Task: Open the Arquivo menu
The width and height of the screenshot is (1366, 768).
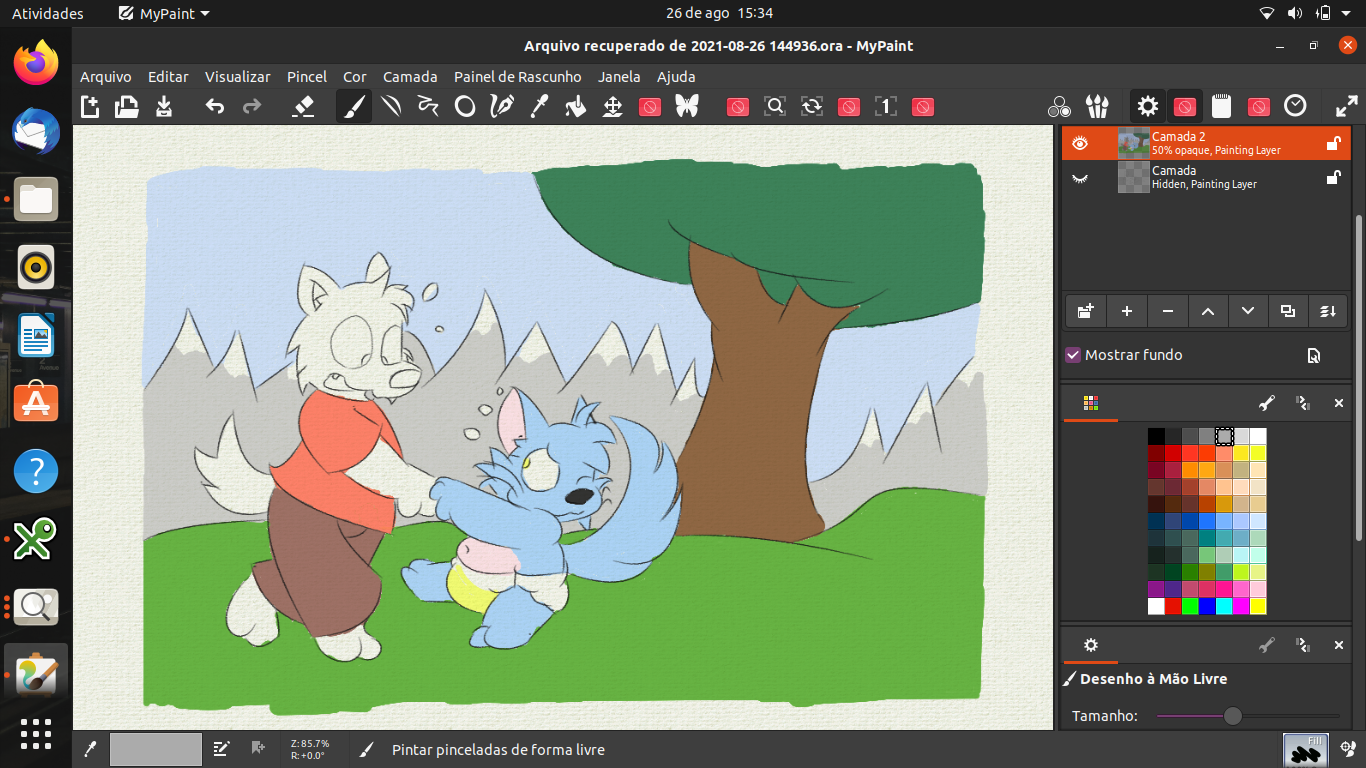Action: coord(106,77)
